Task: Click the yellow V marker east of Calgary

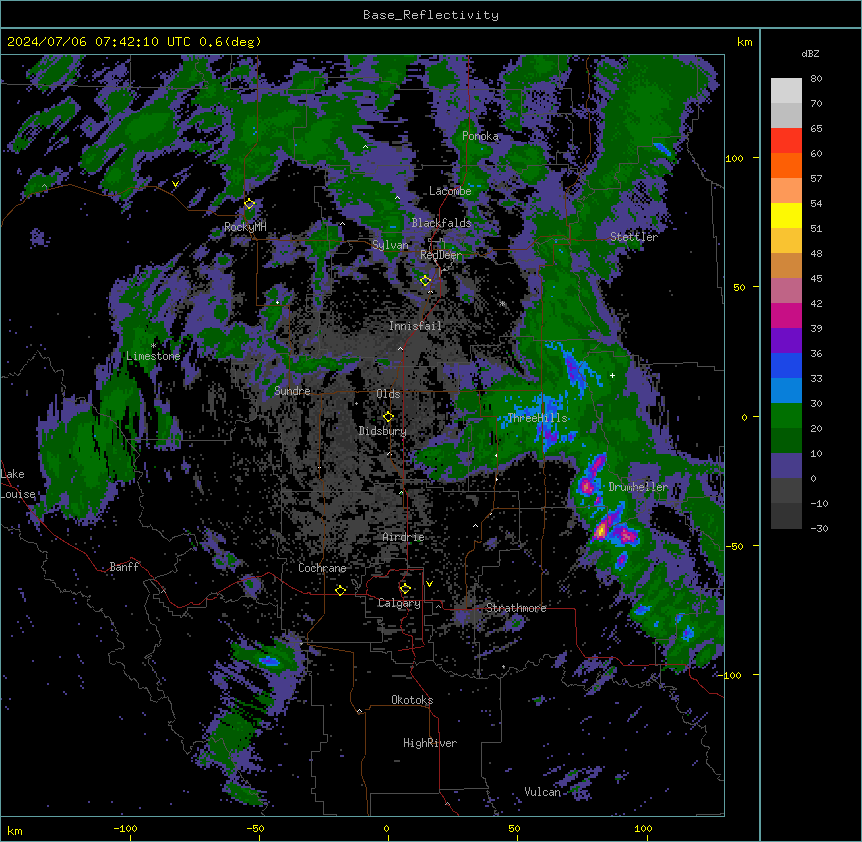Action: (x=429, y=584)
